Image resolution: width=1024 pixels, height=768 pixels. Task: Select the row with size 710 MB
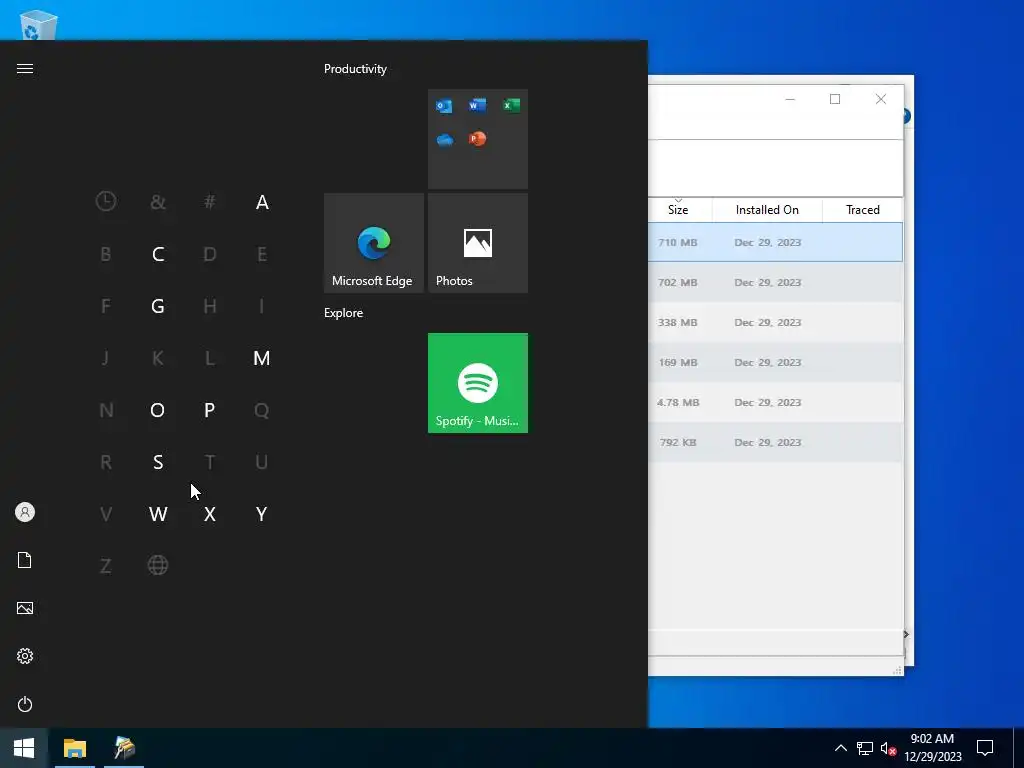coord(775,242)
